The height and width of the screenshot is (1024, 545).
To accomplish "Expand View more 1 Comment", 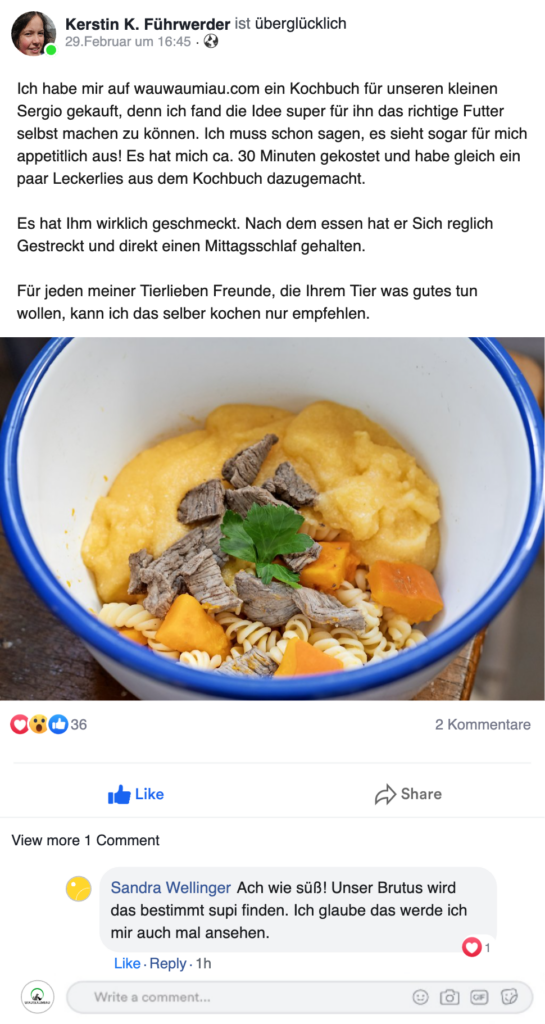I will pos(86,840).
